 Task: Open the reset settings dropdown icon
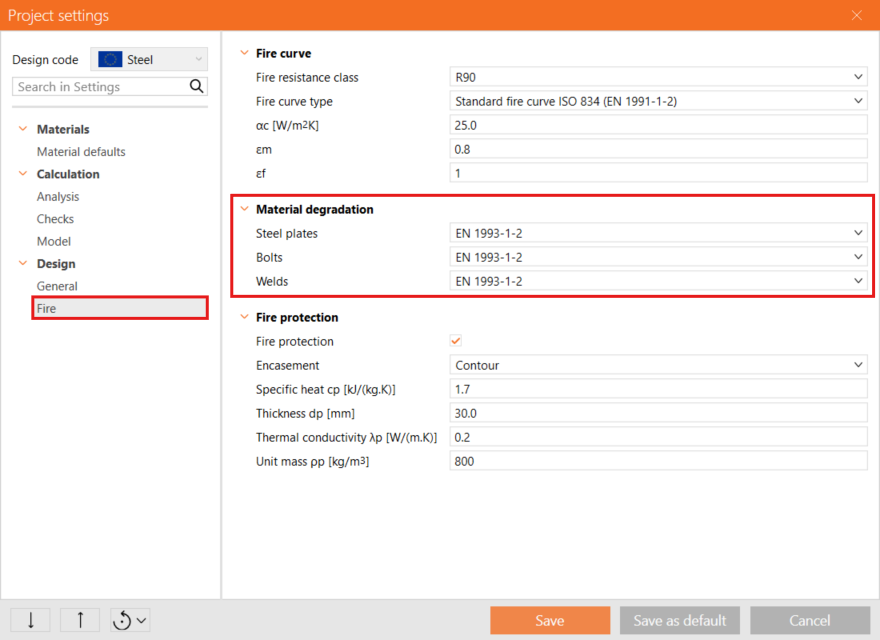(130, 620)
